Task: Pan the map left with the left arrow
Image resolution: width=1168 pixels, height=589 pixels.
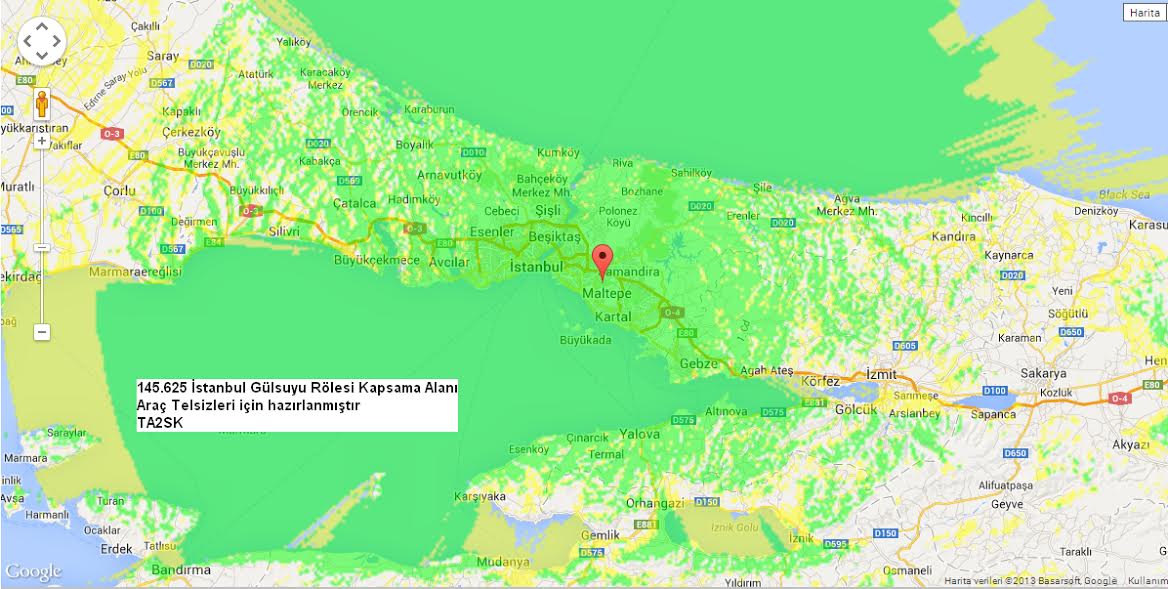Action: coord(28,41)
